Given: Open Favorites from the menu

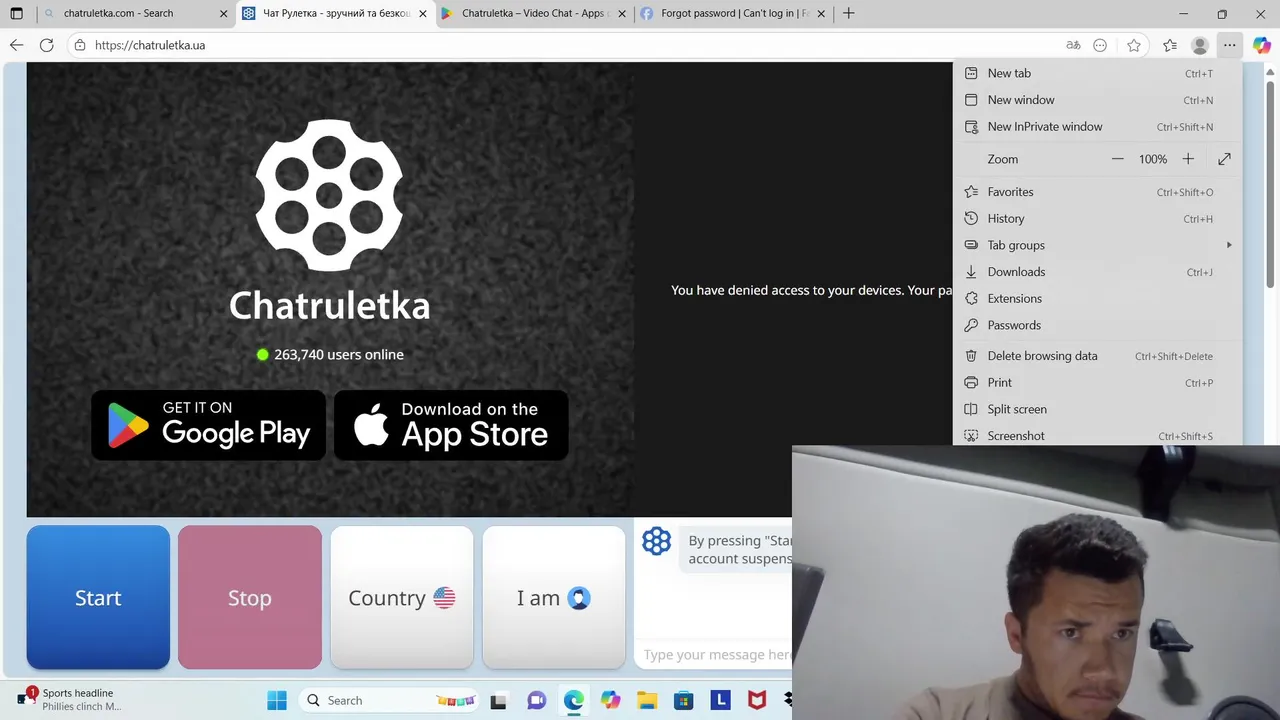Looking at the screenshot, I should 1097,192.
